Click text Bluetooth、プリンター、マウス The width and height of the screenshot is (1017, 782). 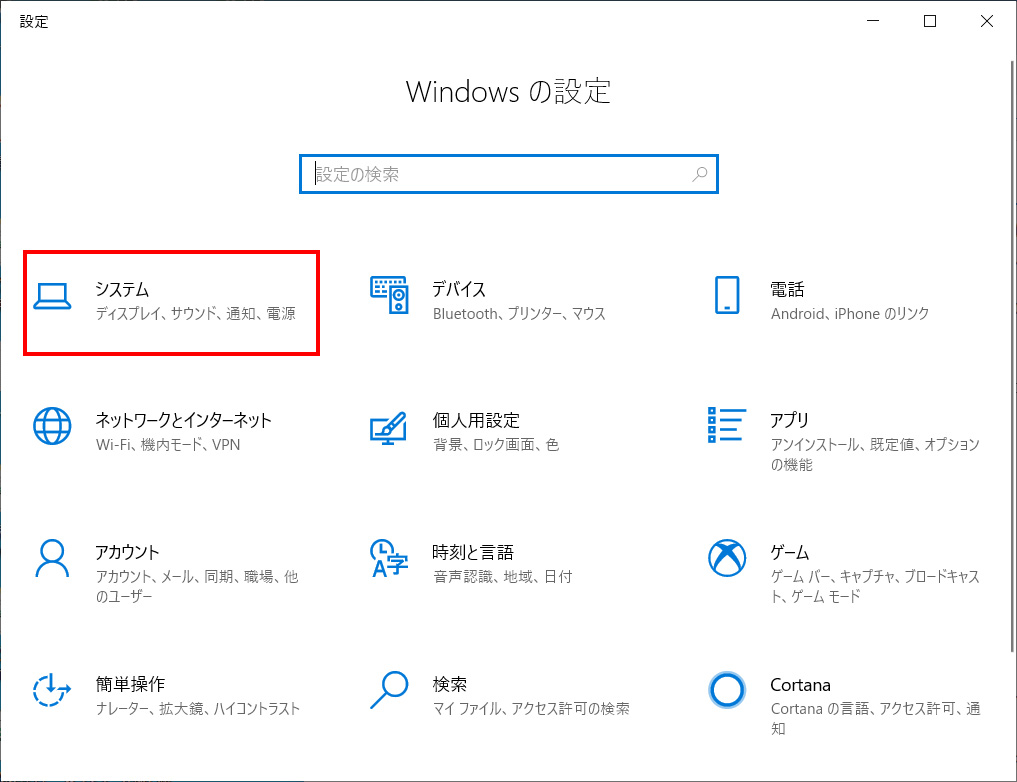coord(519,314)
